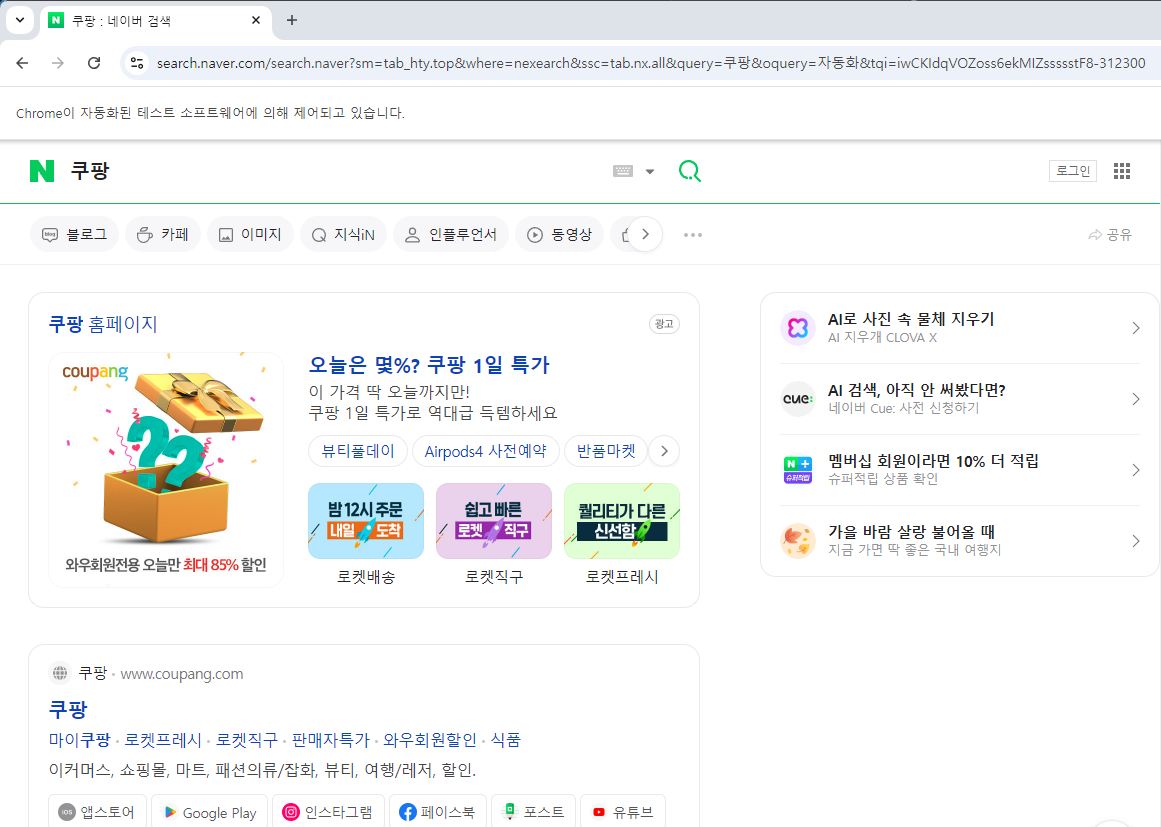This screenshot has width=1161, height=827.
Task: Click the autumn leaves travel icon
Action: [x=798, y=541]
